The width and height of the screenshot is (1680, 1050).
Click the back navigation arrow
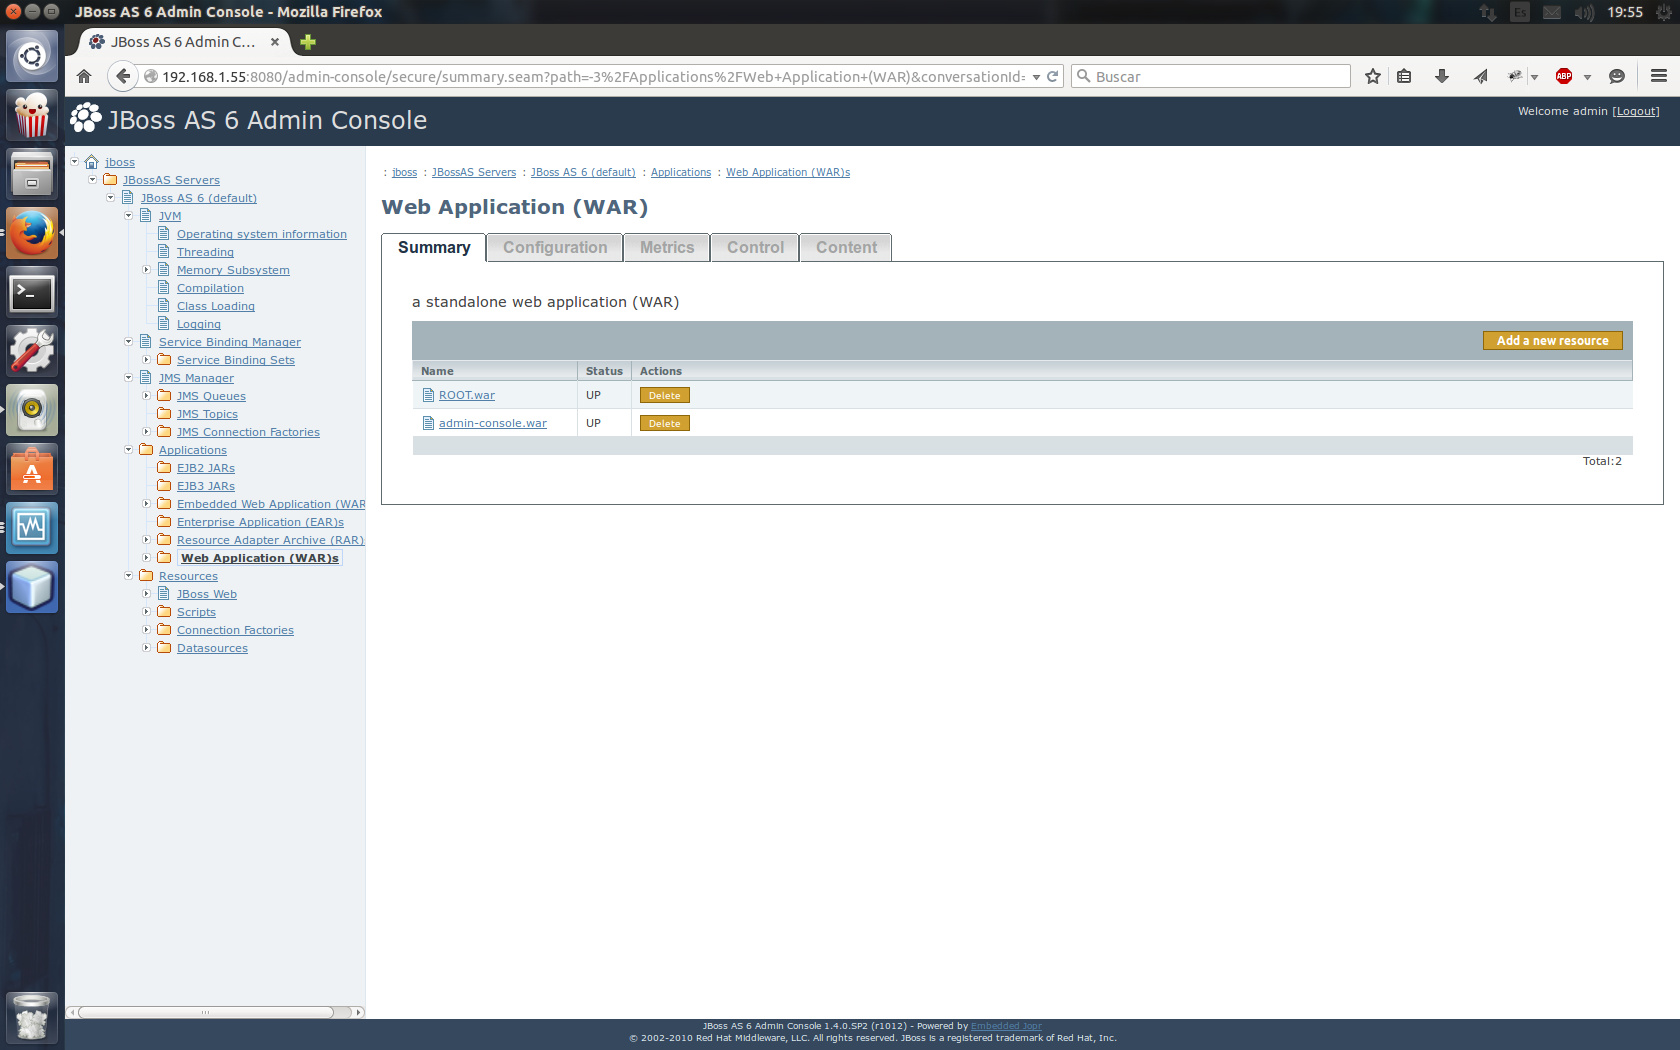[122, 76]
